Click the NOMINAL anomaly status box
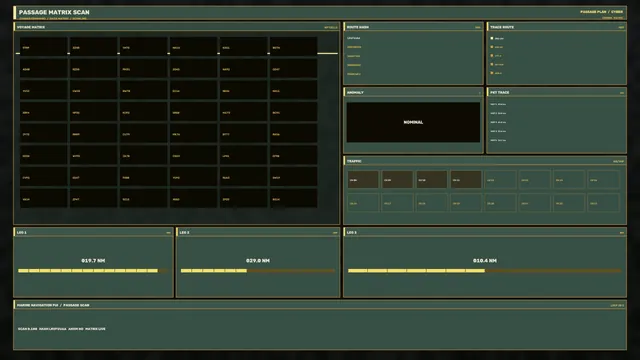 tap(413, 122)
